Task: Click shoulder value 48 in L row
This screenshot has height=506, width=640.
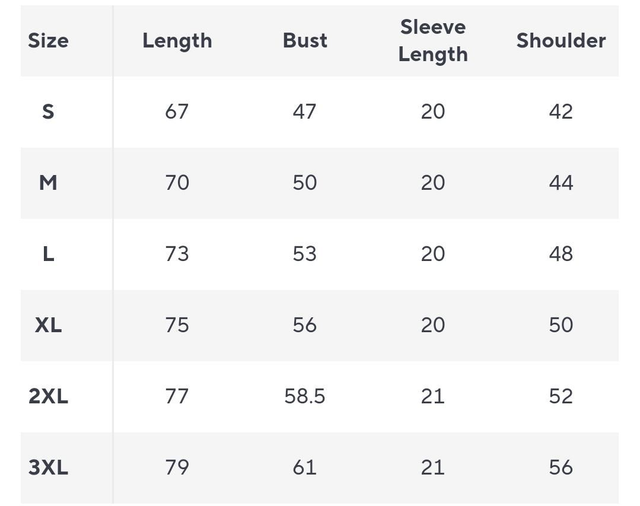Action: pyautogui.click(x=561, y=254)
